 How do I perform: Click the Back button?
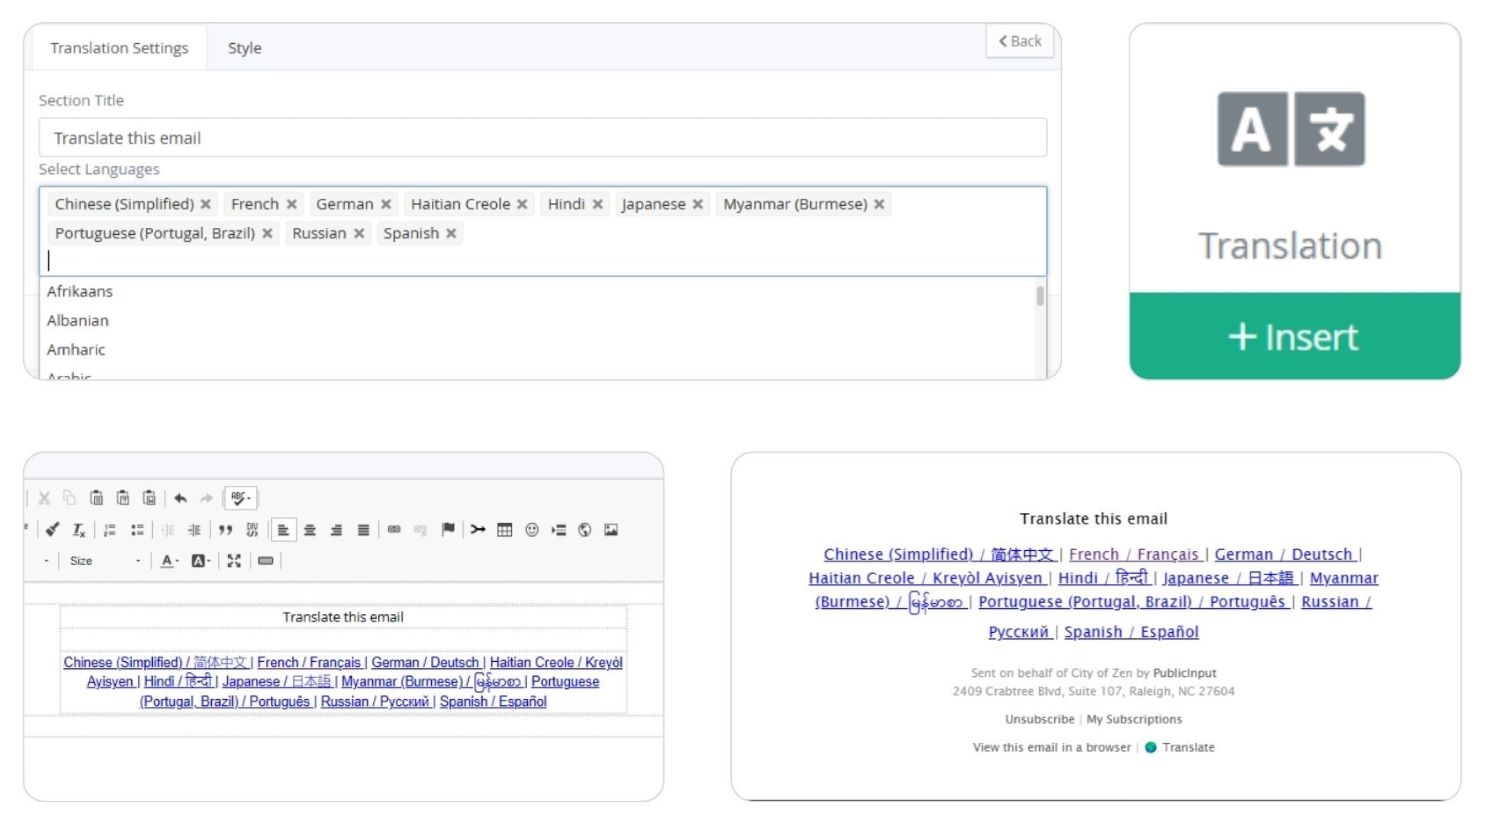pos(1020,41)
